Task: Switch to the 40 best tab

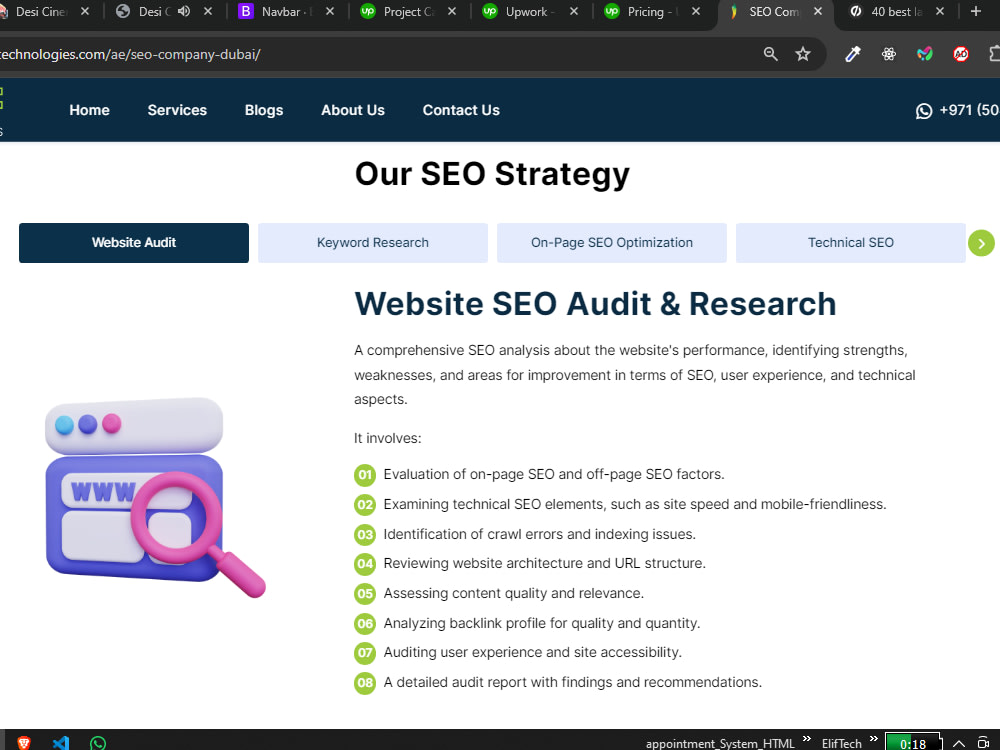Action: pyautogui.click(x=896, y=11)
